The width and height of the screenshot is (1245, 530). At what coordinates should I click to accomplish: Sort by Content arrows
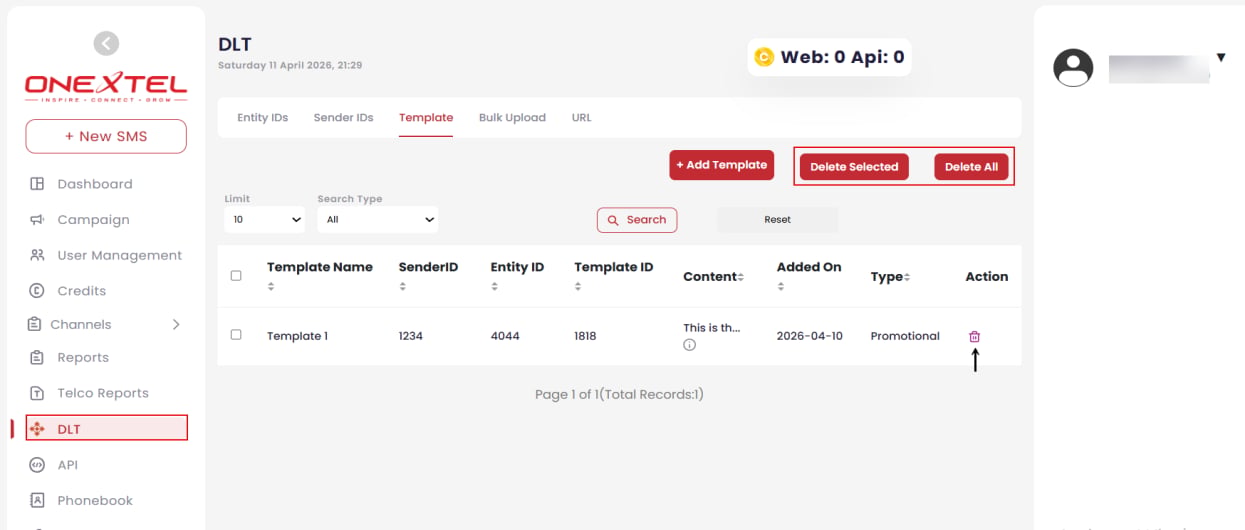741,277
